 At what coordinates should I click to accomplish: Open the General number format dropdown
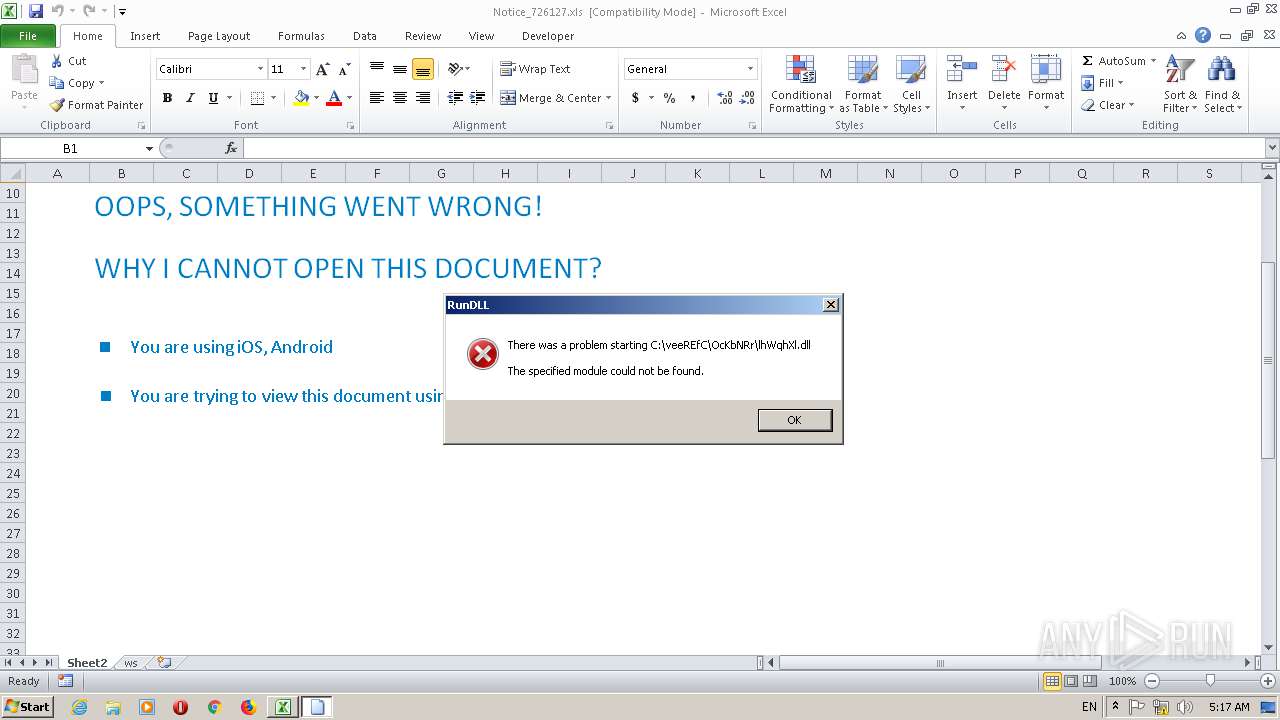[x=750, y=69]
